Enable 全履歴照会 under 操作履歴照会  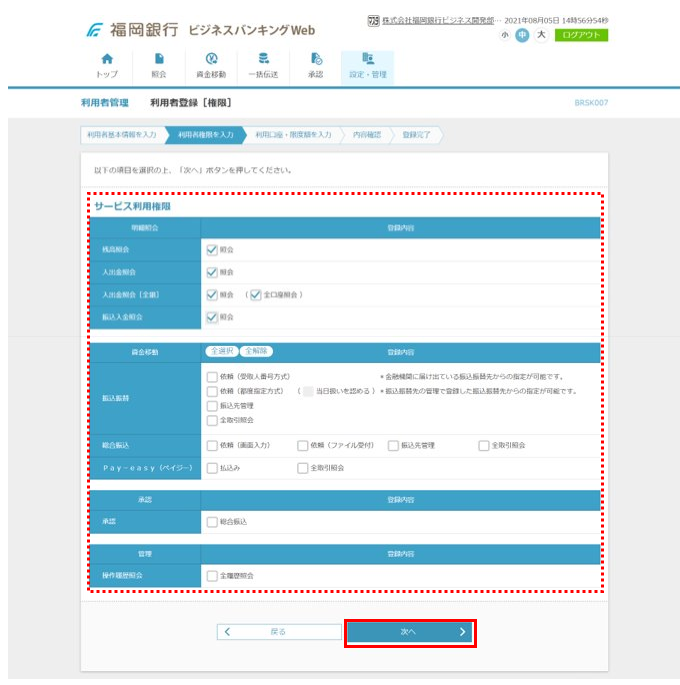point(211,576)
